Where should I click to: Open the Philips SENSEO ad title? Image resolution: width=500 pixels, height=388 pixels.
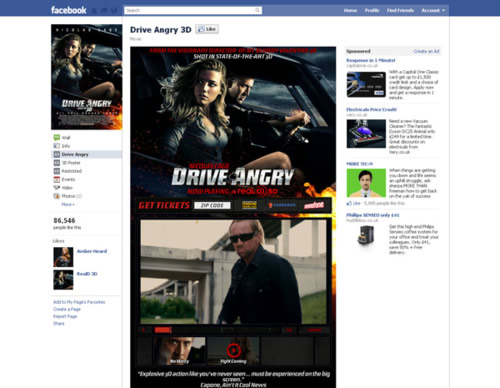(x=373, y=215)
